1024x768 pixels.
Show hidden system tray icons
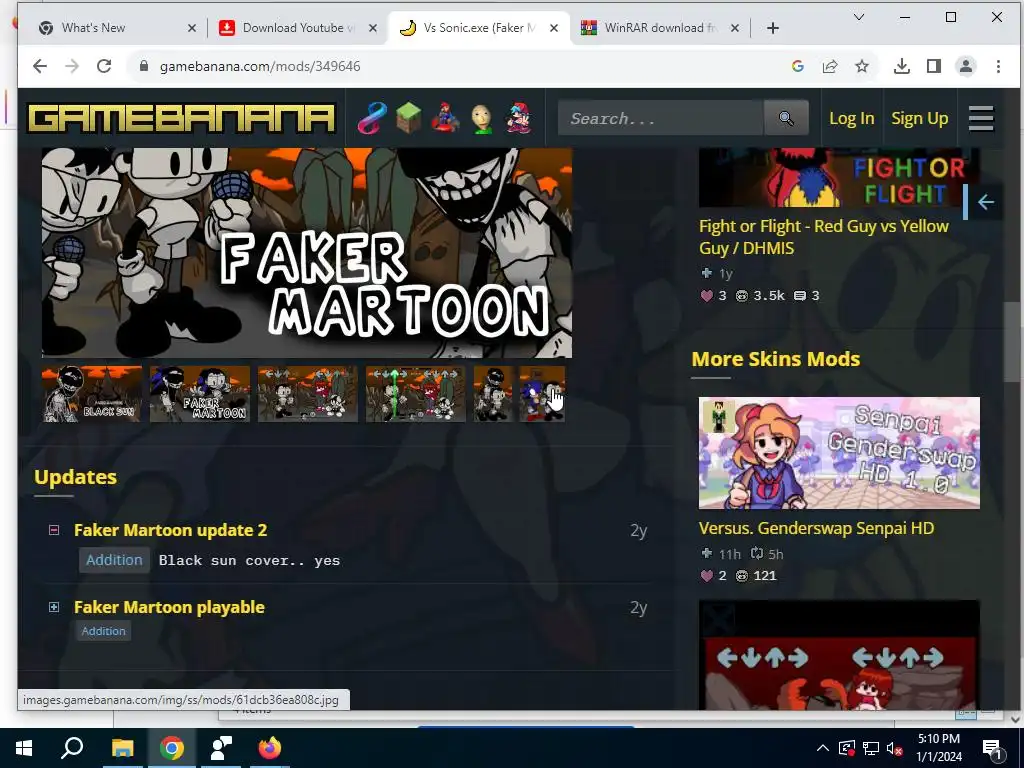coord(823,748)
